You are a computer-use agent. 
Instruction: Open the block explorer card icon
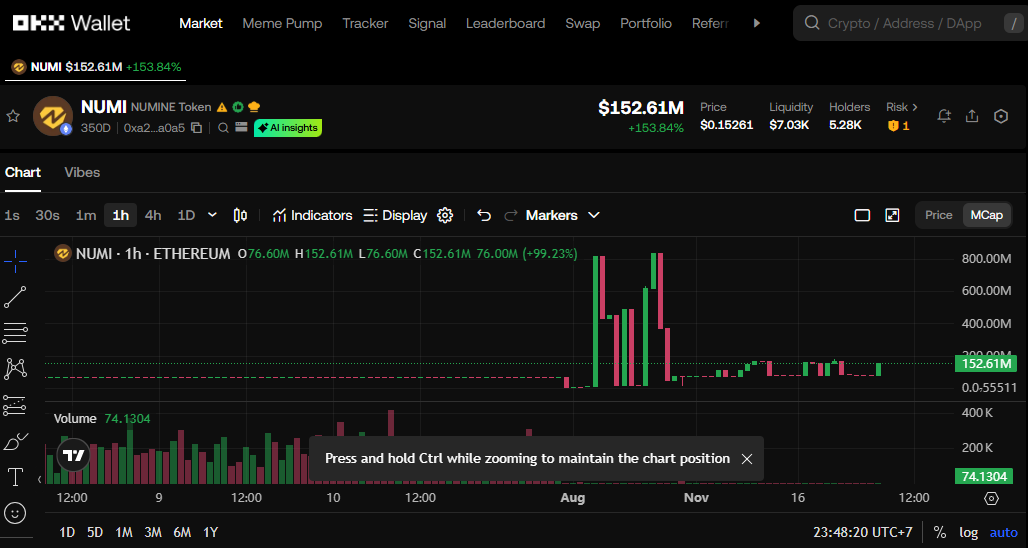tap(241, 127)
